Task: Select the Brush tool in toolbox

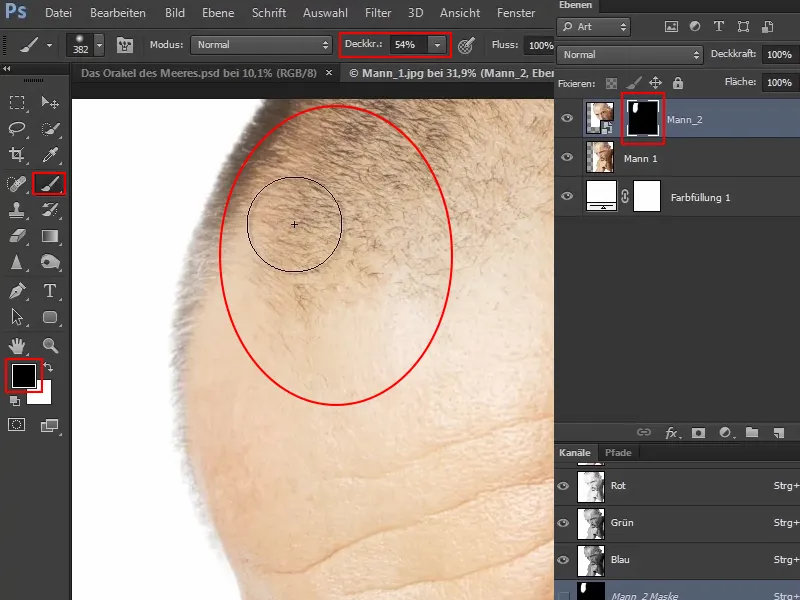Action: pos(49,184)
